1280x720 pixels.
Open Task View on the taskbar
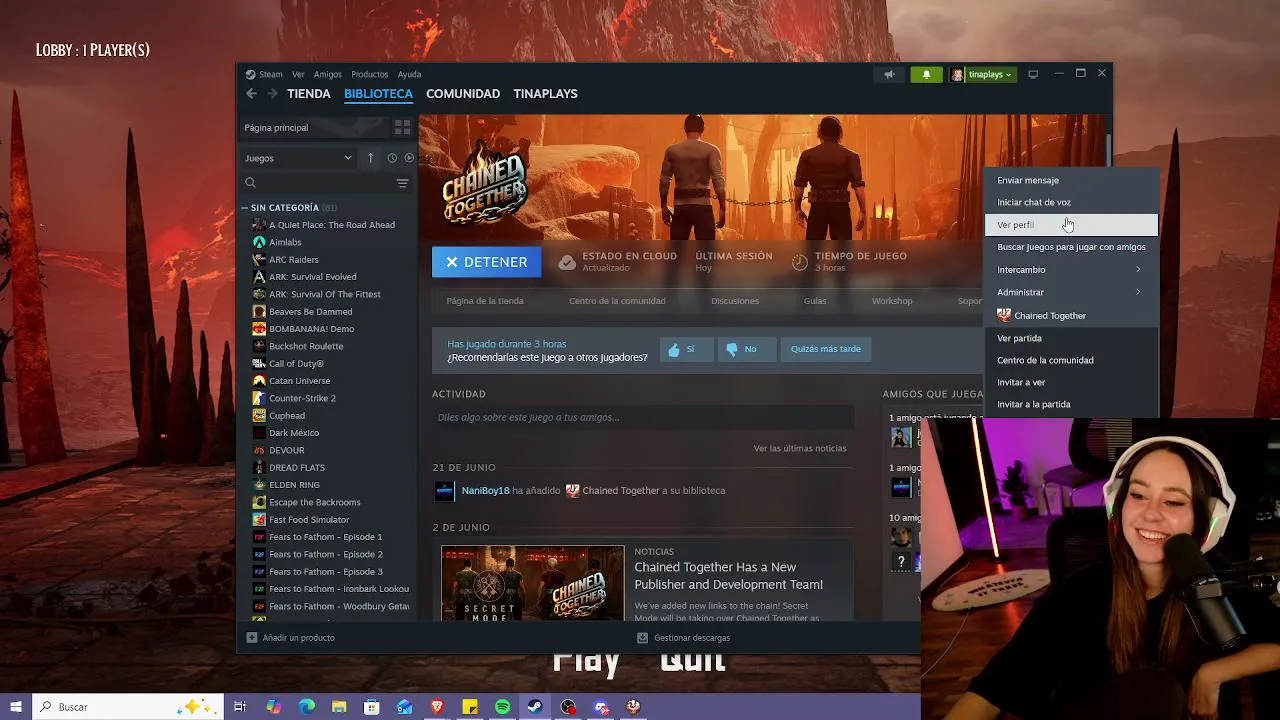coord(240,707)
